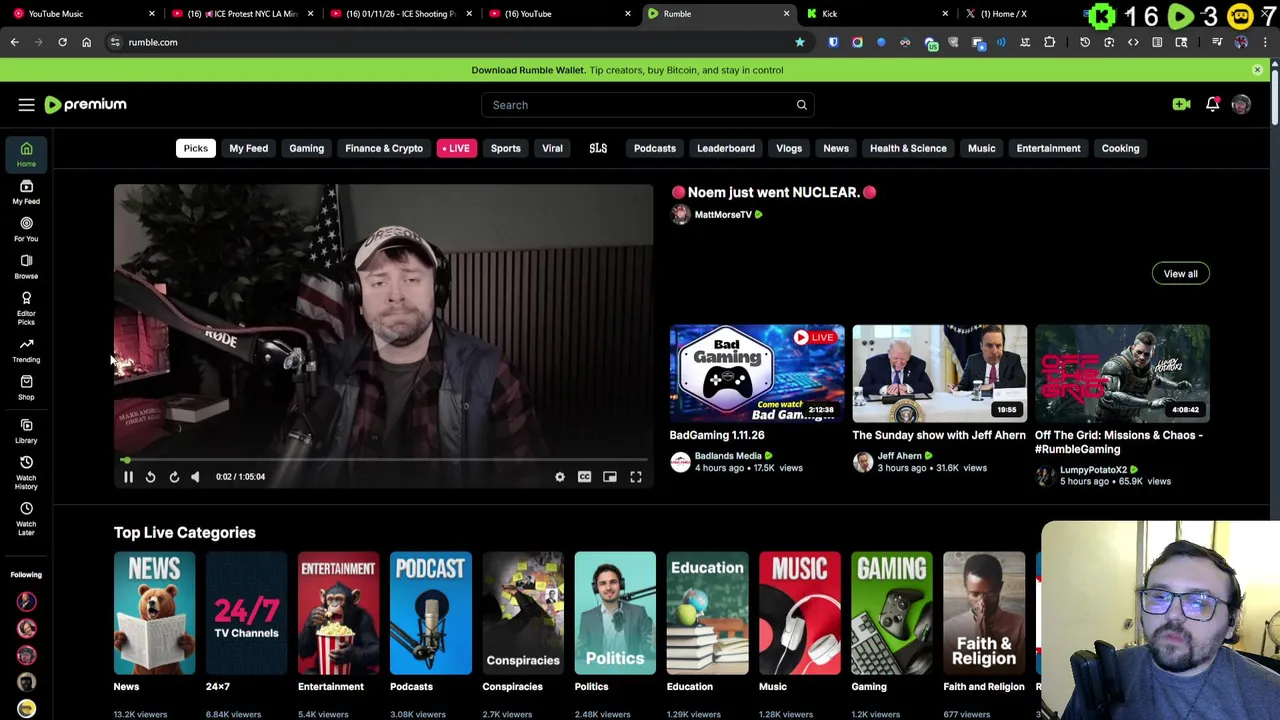This screenshot has height=720, width=1280.
Task: Select the Viral tab
Action: point(552,148)
